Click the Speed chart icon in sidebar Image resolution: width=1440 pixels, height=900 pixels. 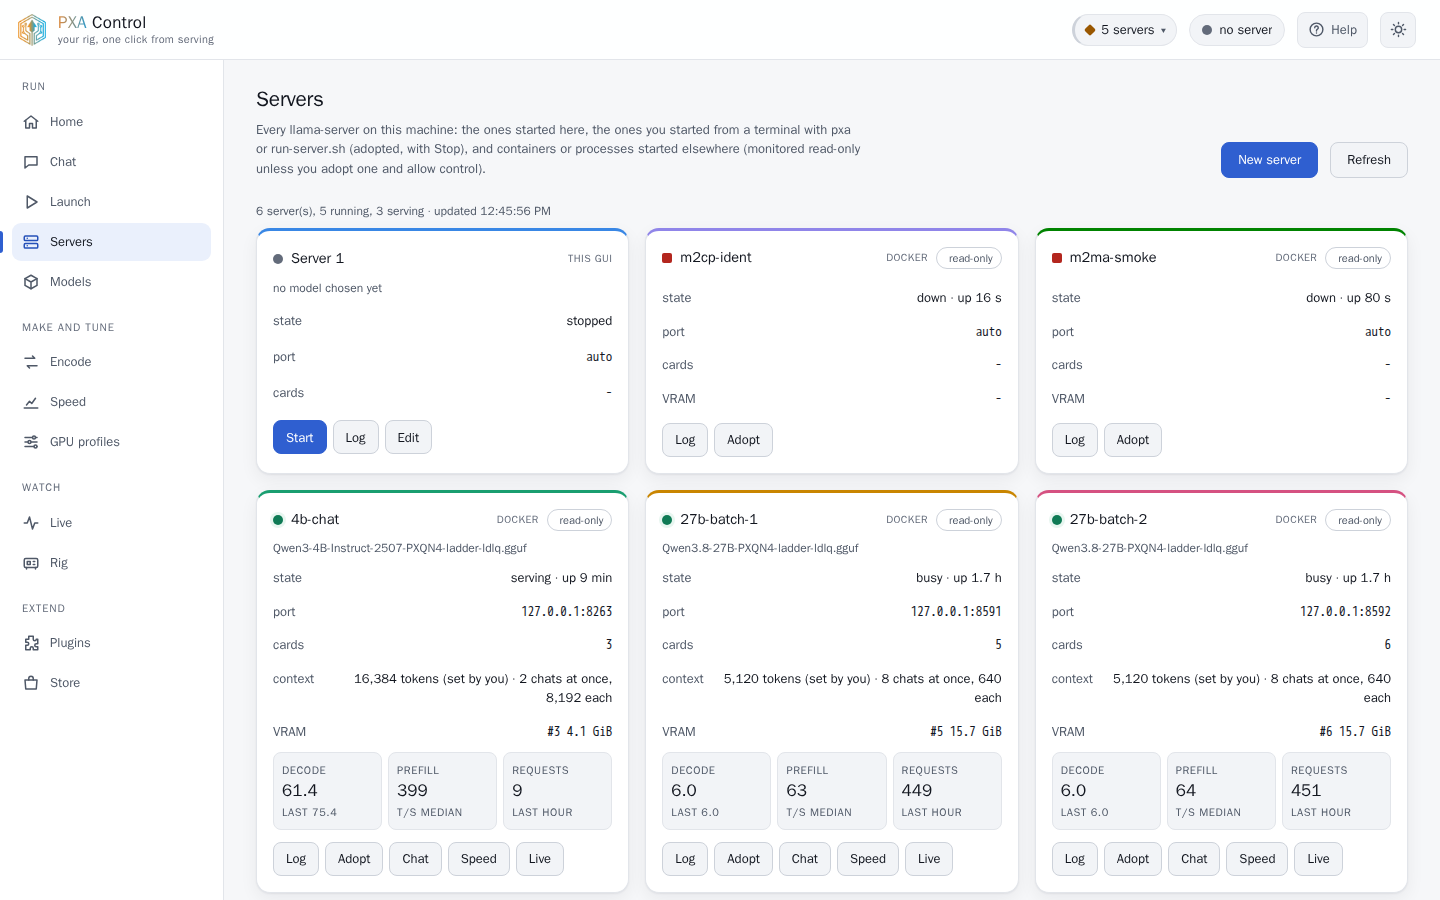31,402
